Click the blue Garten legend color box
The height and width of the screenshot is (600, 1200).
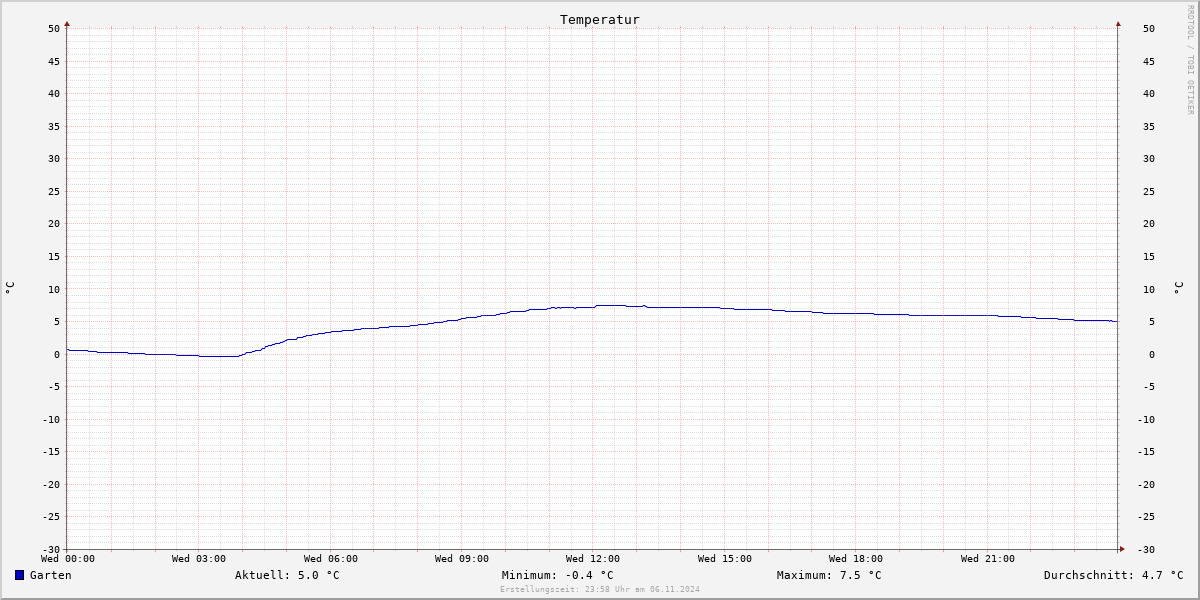click(19, 575)
